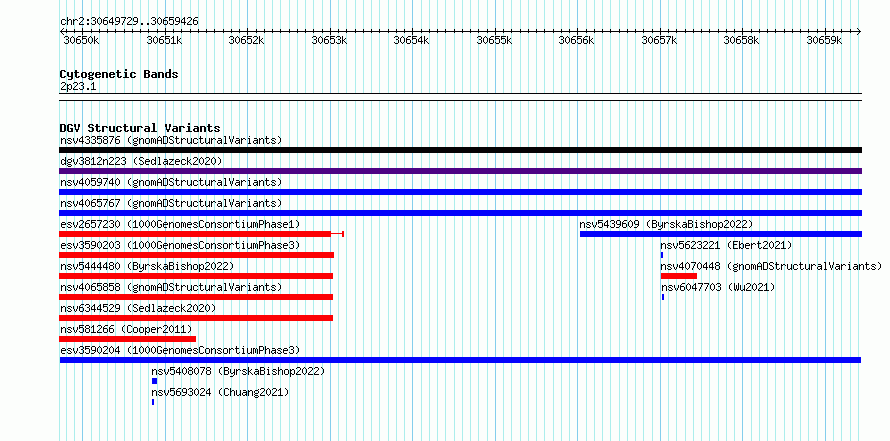Open the nsv5408078 (ByrskaBishop2022) label
The image size is (890, 441).
[x=238, y=371]
